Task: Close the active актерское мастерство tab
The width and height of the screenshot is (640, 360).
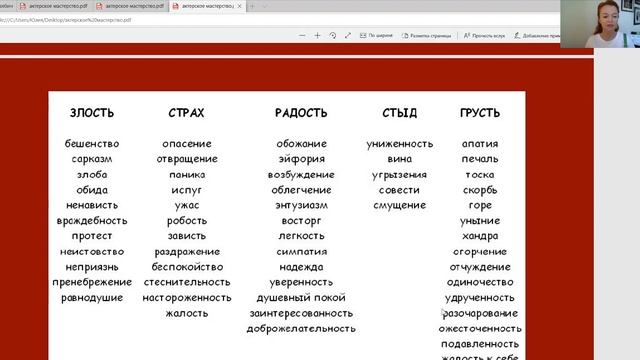Action: [x=240, y=6]
